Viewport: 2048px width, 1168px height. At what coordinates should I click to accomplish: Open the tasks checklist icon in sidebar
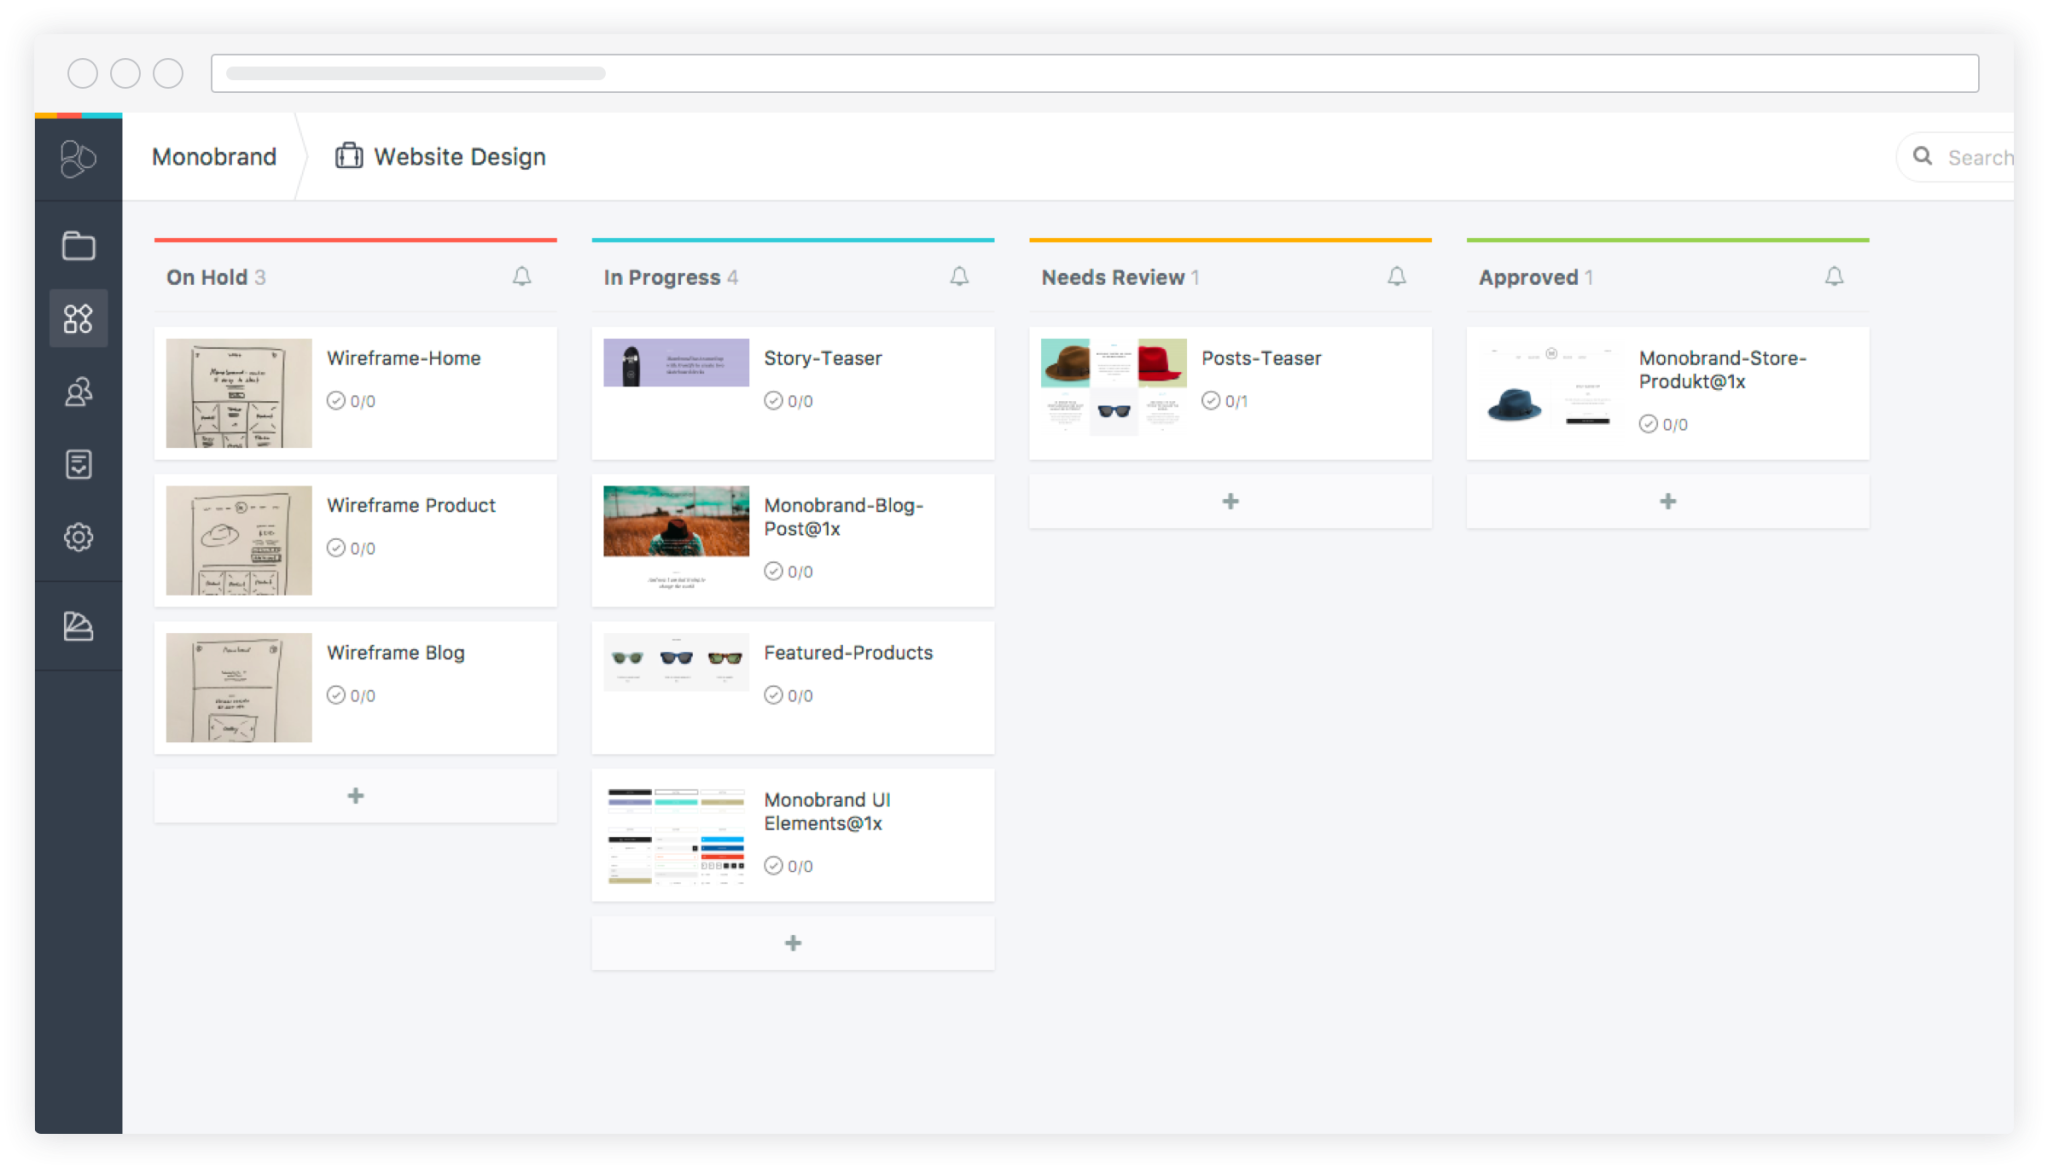78,464
